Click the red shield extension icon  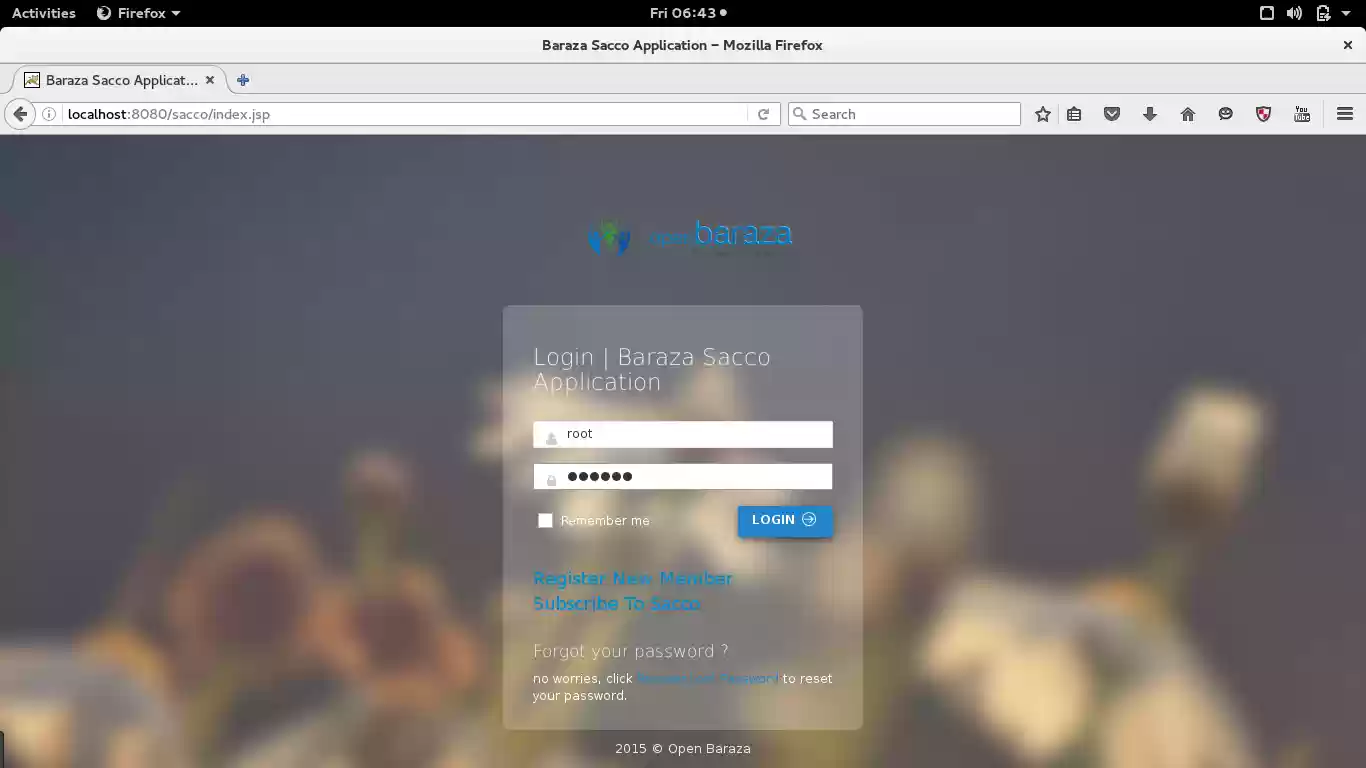click(1264, 114)
